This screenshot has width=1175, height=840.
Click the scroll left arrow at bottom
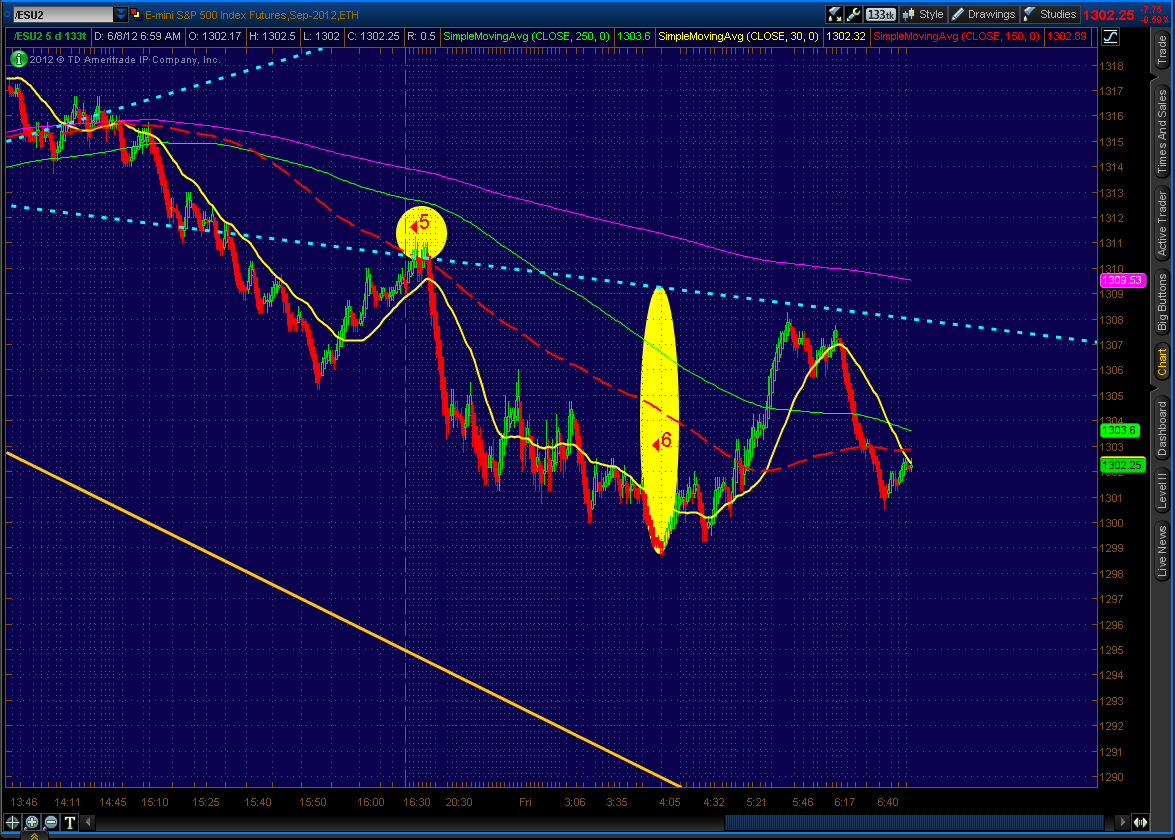pyautogui.click(x=88, y=822)
